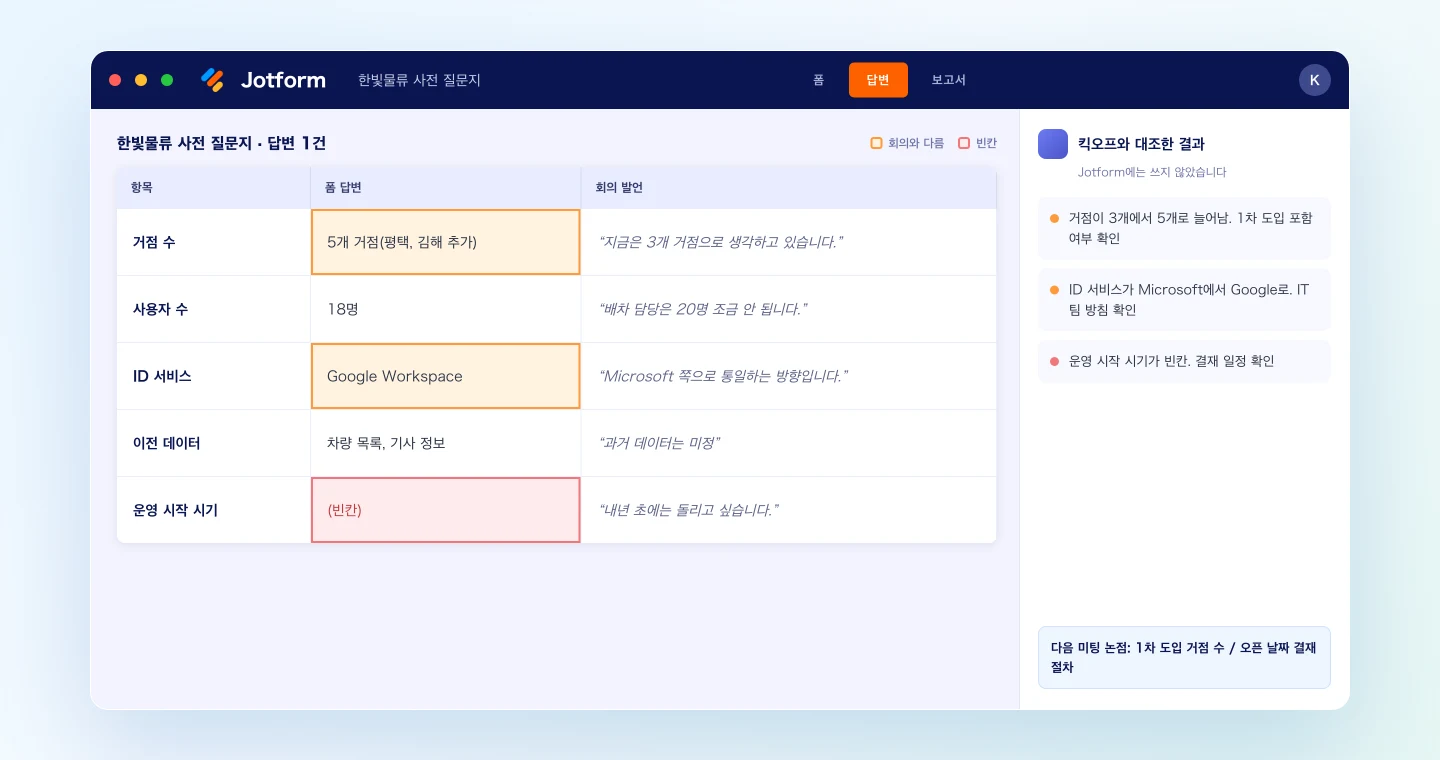
Task: Open the finding about ID 서비스 Microsoft에서 Google로
Action: click(1184, 300)
